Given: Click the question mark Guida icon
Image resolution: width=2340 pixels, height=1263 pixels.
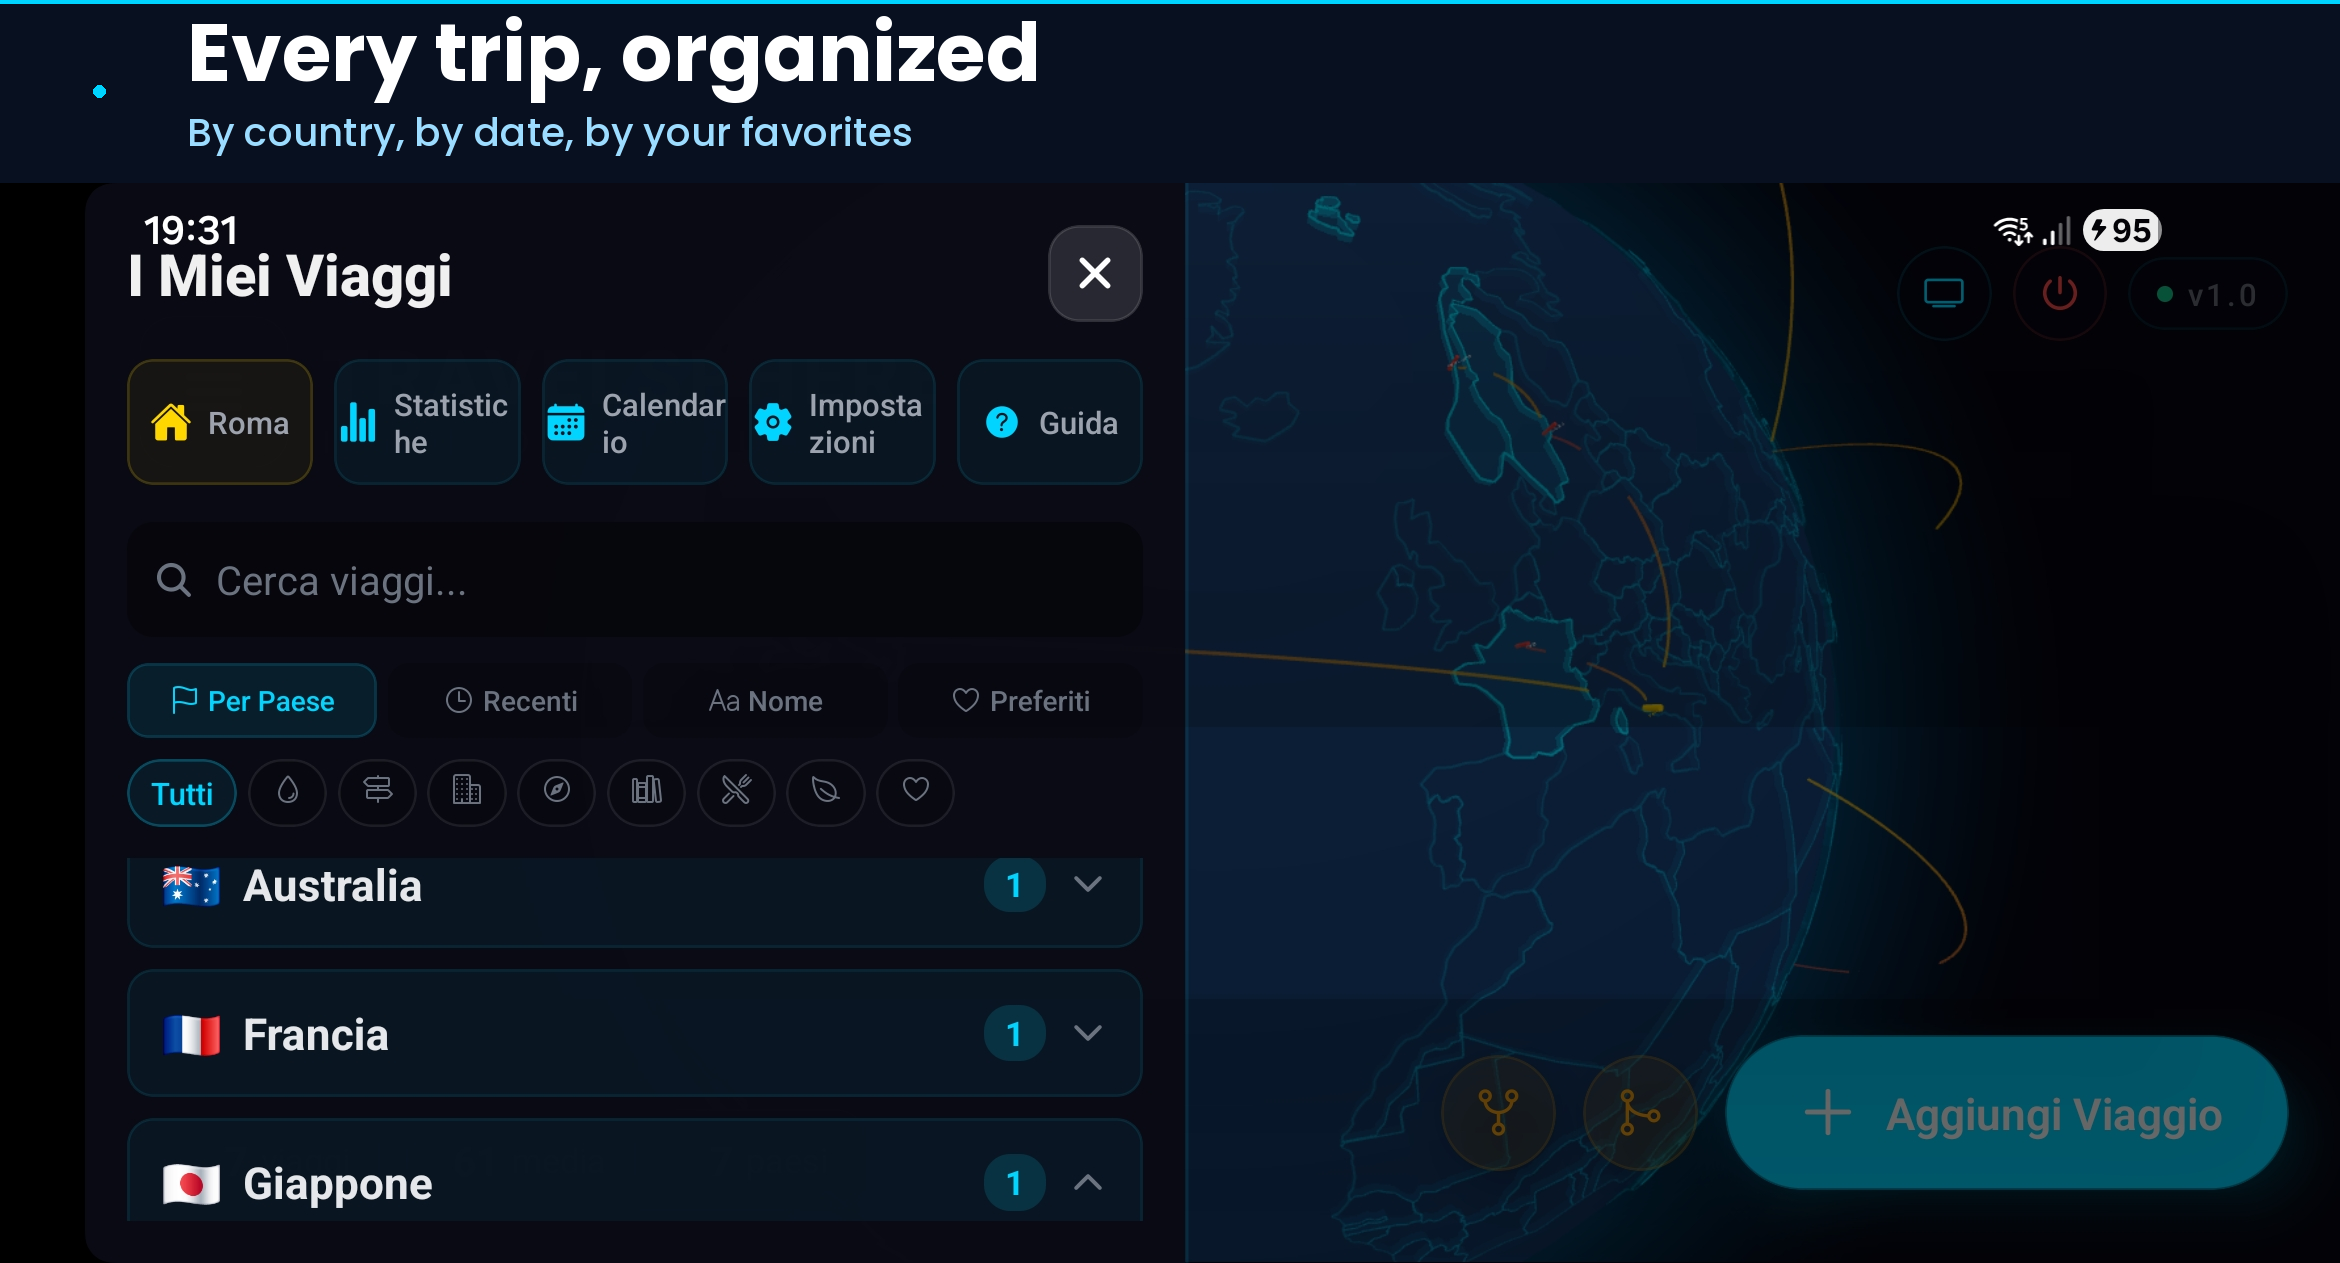Looking at the screenshot, I should click(x=1002, y=422).
